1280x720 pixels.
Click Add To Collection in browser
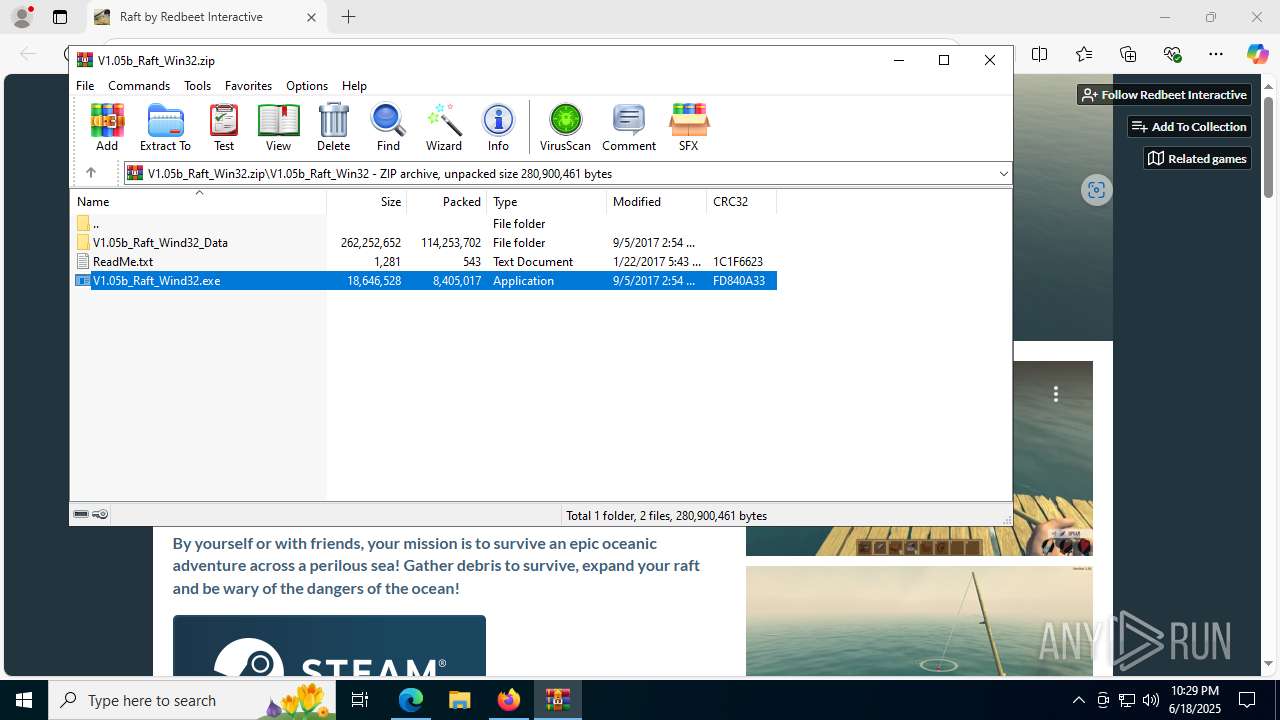pos(1189,126)
